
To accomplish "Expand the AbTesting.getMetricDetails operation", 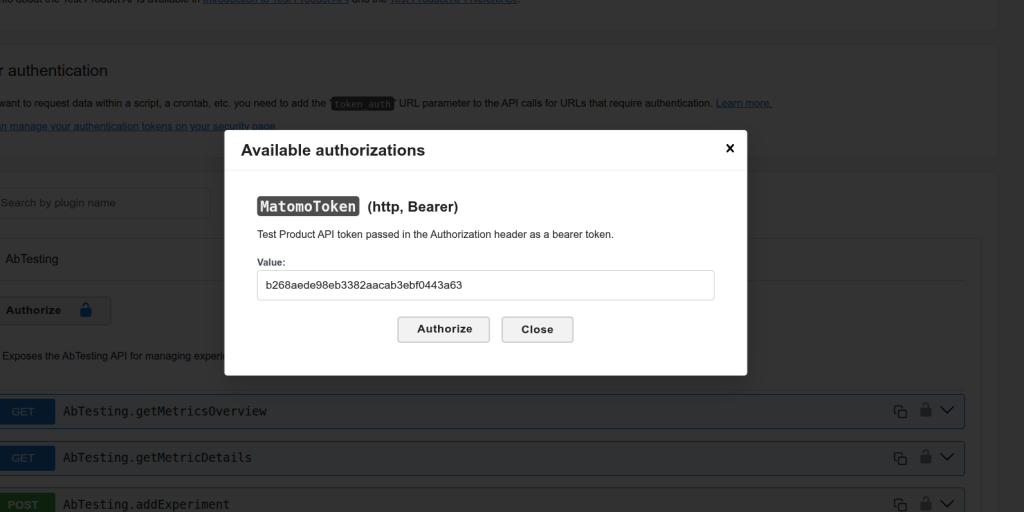I will point(947,458).
